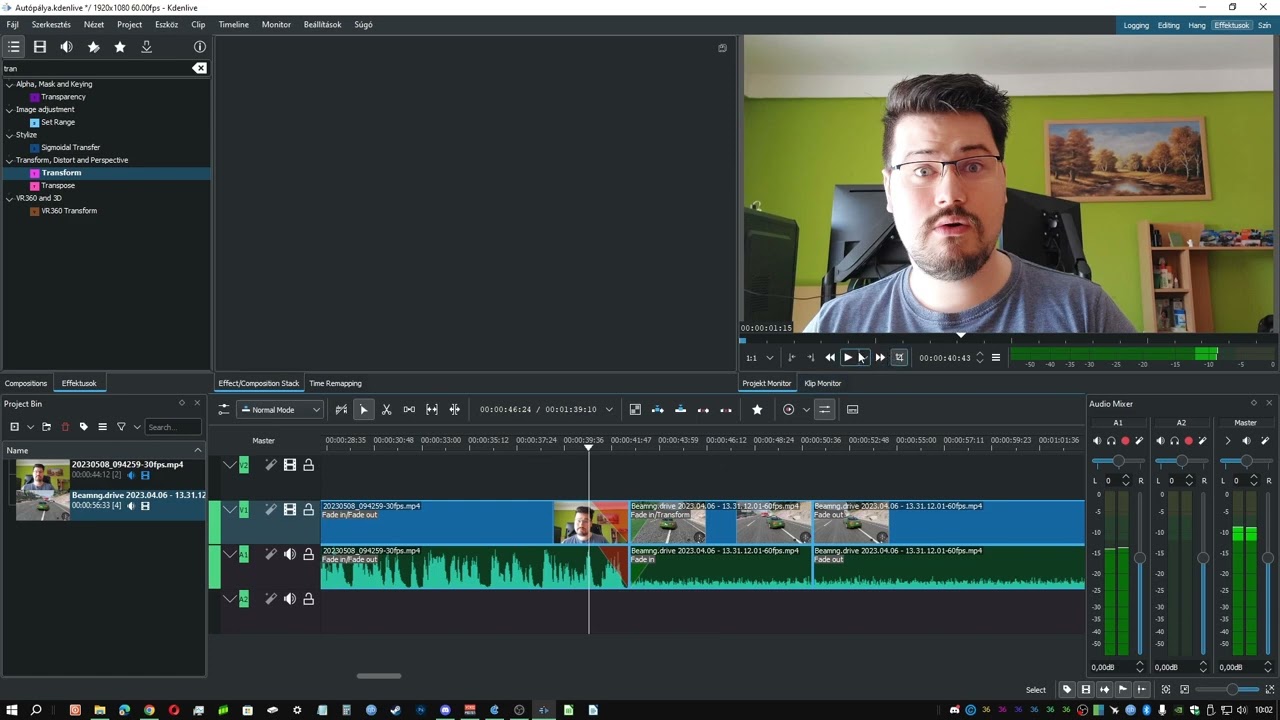Viewport: 1280px width, 720px height.
Task: Clear the effects search field text
Action: [x=200, y=68]
